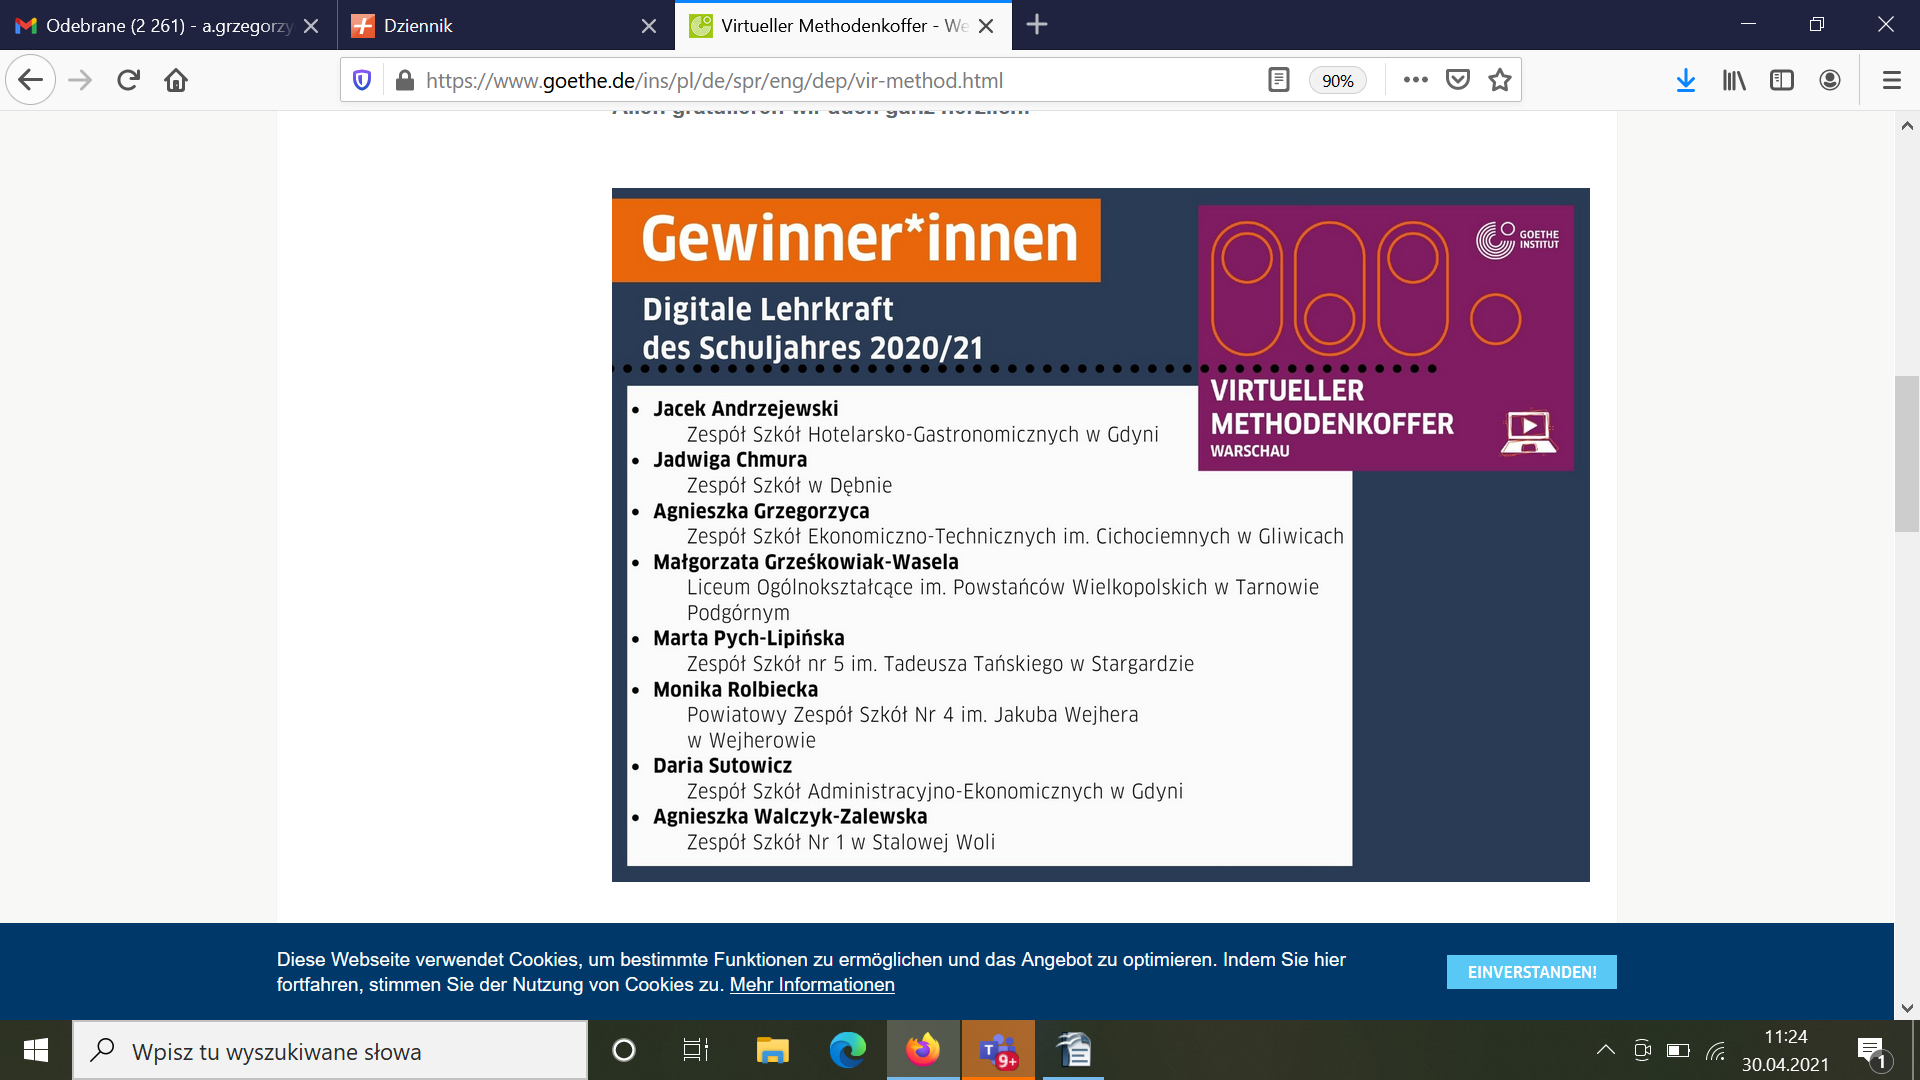This screenshot has height=1080, width=1920.
Task: Open the taskbar clock and calendar
Action: click(1785, 1050)
